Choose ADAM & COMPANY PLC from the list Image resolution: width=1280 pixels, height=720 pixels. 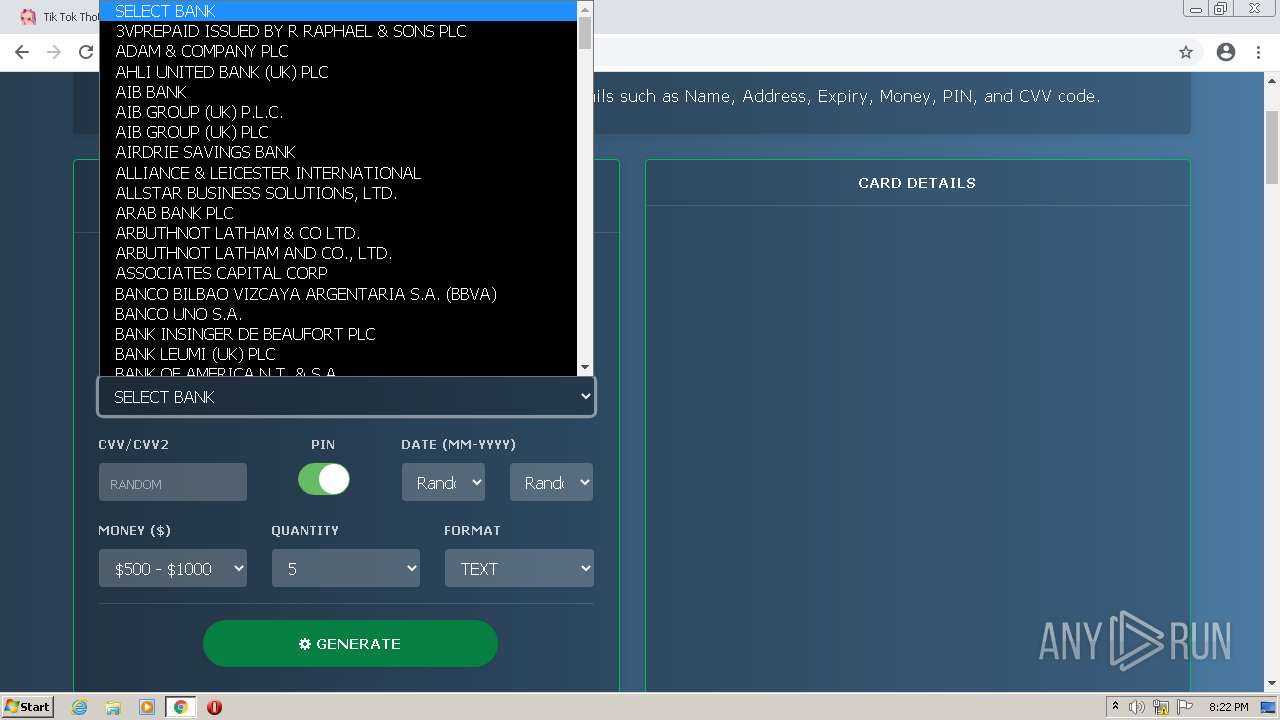338,51
